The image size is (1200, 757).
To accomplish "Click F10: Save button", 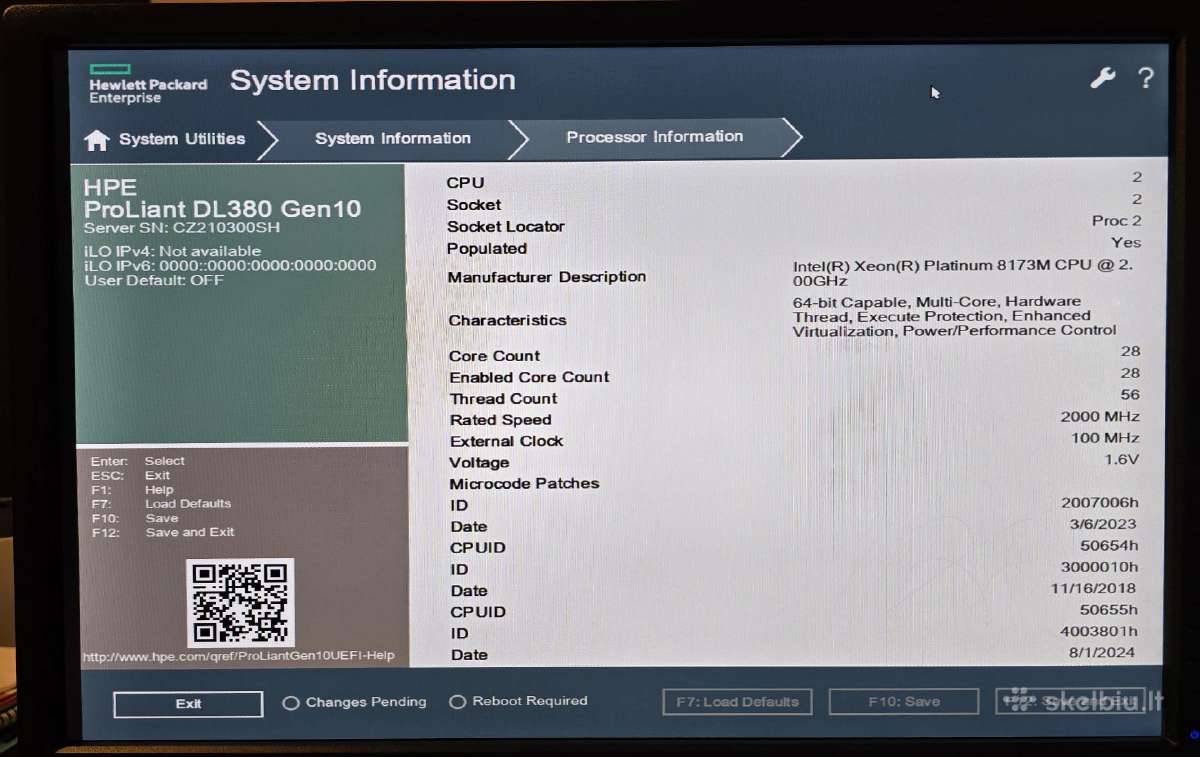I will click(x=904, y=702).
